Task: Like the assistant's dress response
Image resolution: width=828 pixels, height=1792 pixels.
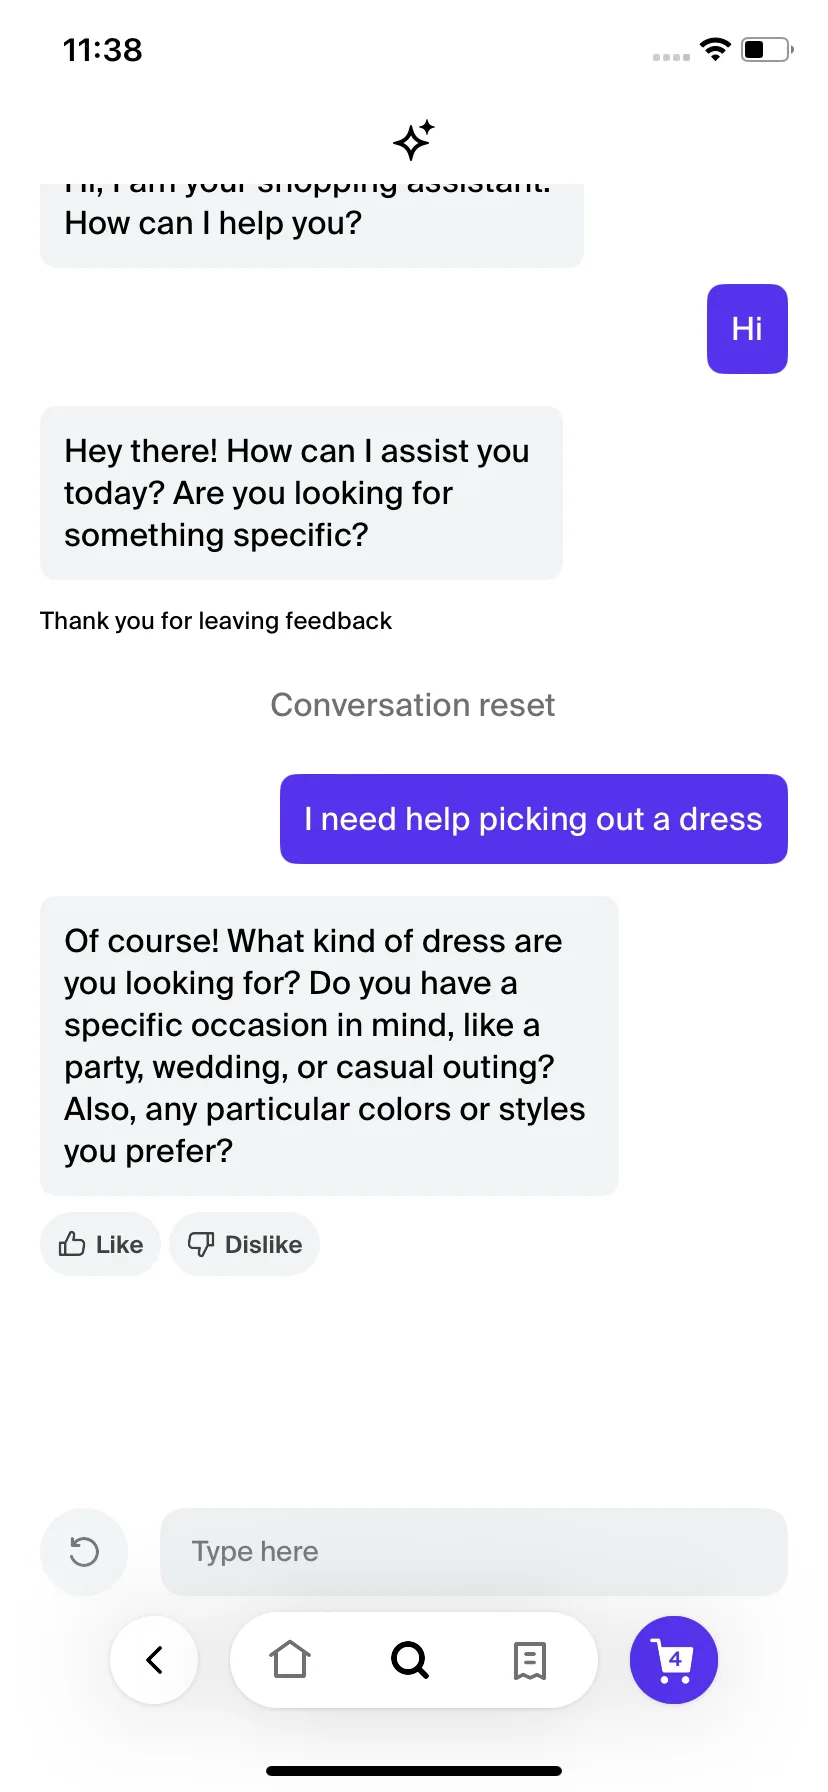Action: 100,1244
